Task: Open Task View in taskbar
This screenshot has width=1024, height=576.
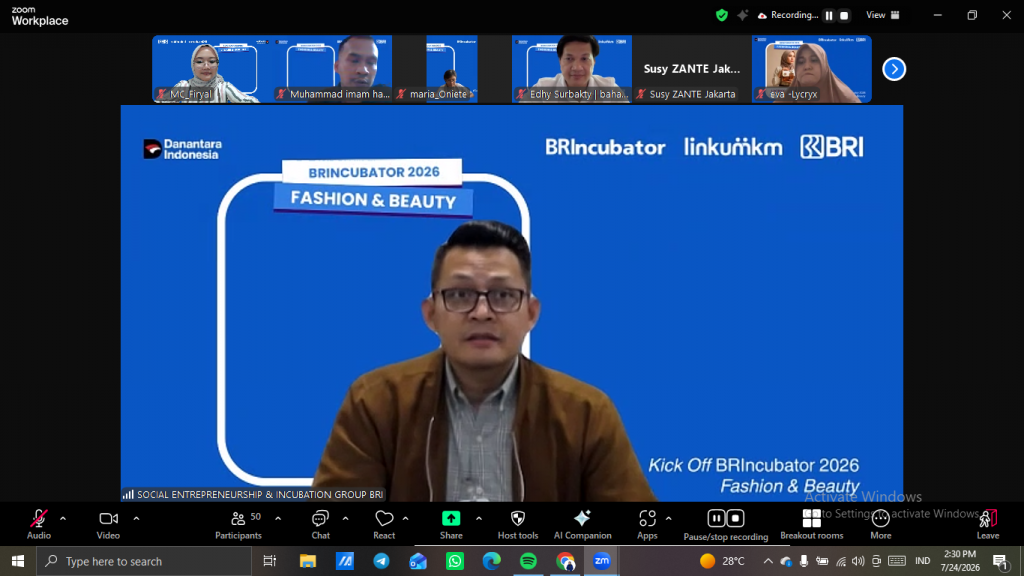Action: coord(270,561)
